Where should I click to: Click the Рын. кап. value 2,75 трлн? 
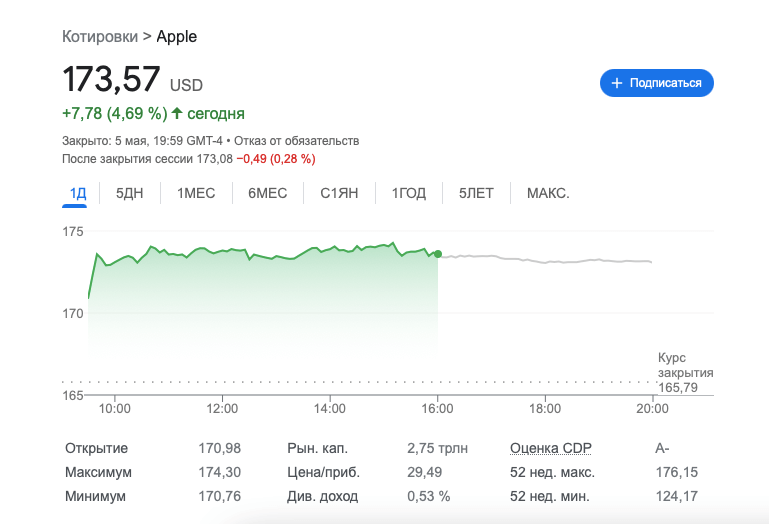pos(437,448)
